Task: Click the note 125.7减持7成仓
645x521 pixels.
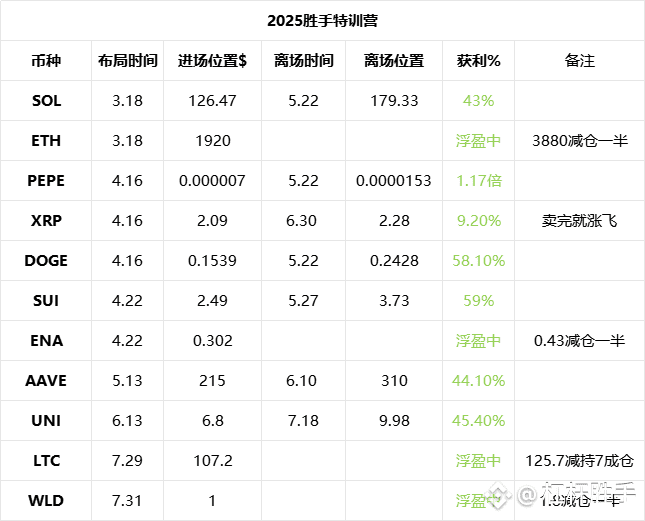Action: point(580,461)
